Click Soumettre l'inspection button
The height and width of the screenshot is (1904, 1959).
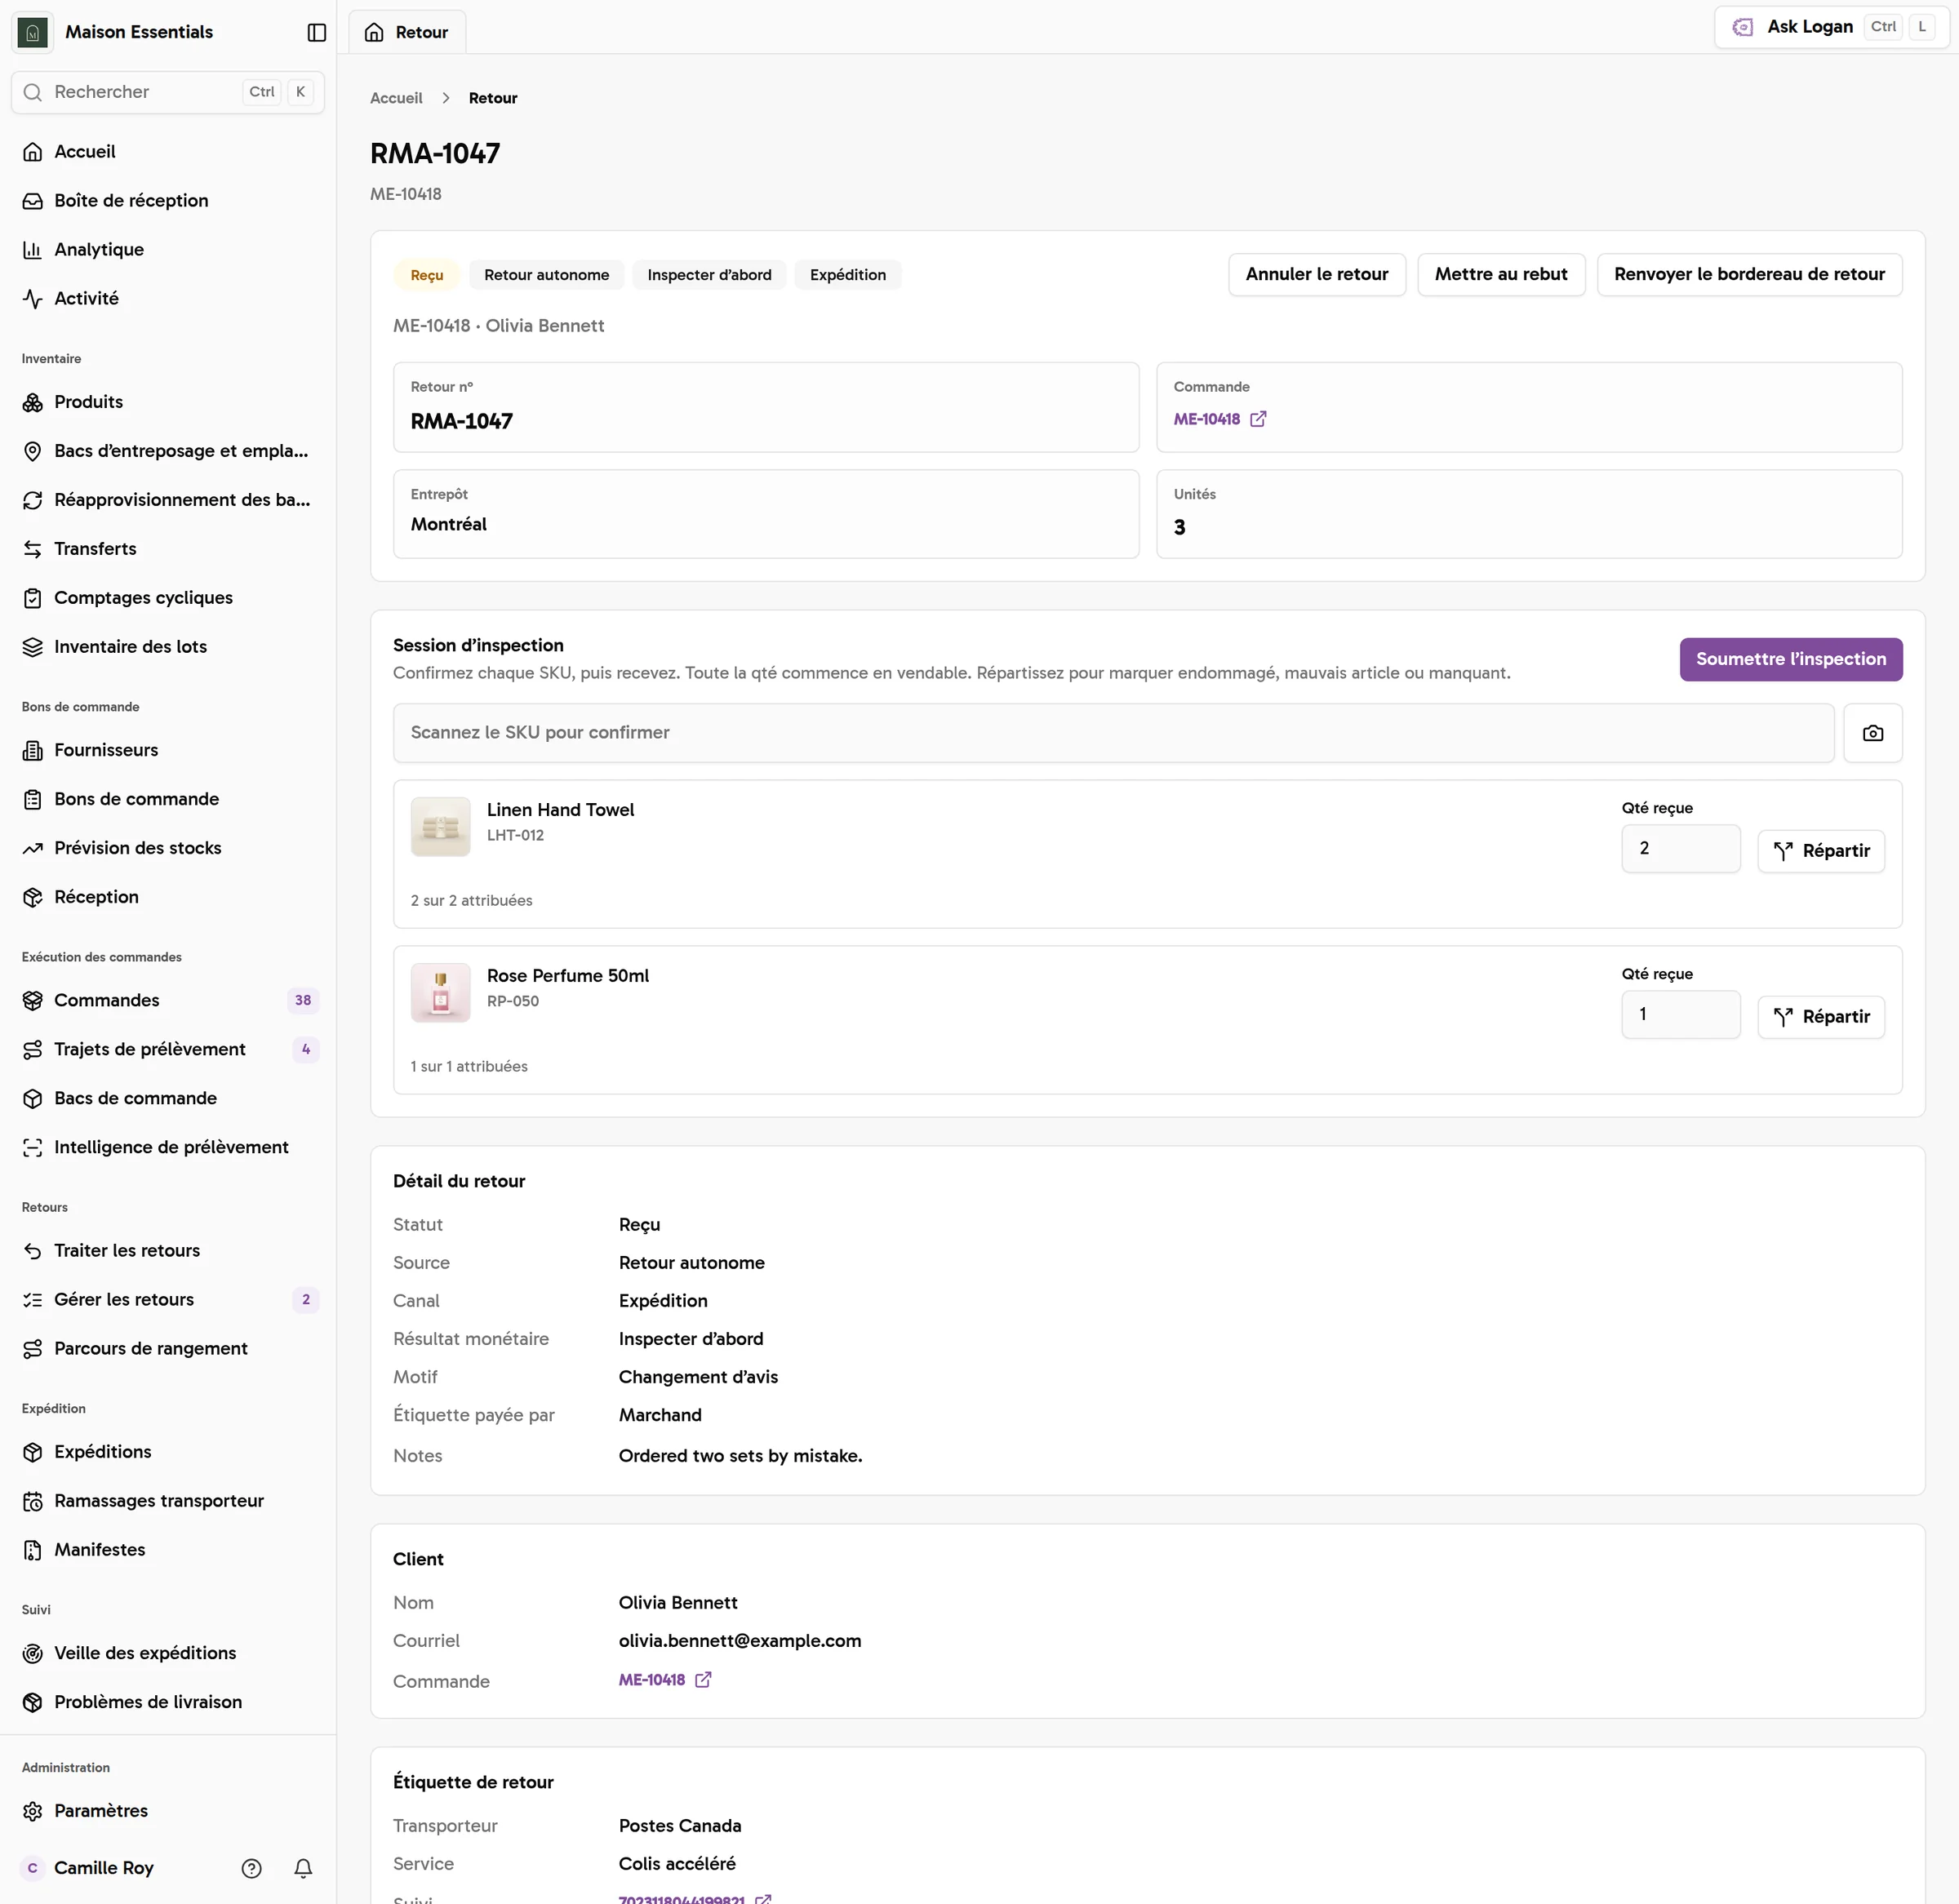[x=1790, y=659]
